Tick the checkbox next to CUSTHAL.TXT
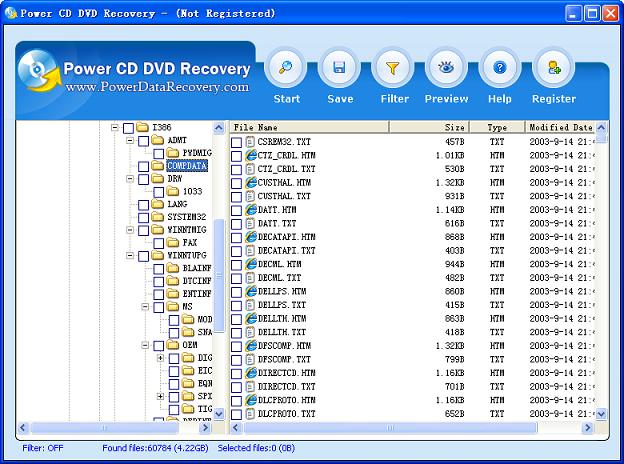Viewport: 624px width, 464px height. pyautogui.click(x=236, y=197)
